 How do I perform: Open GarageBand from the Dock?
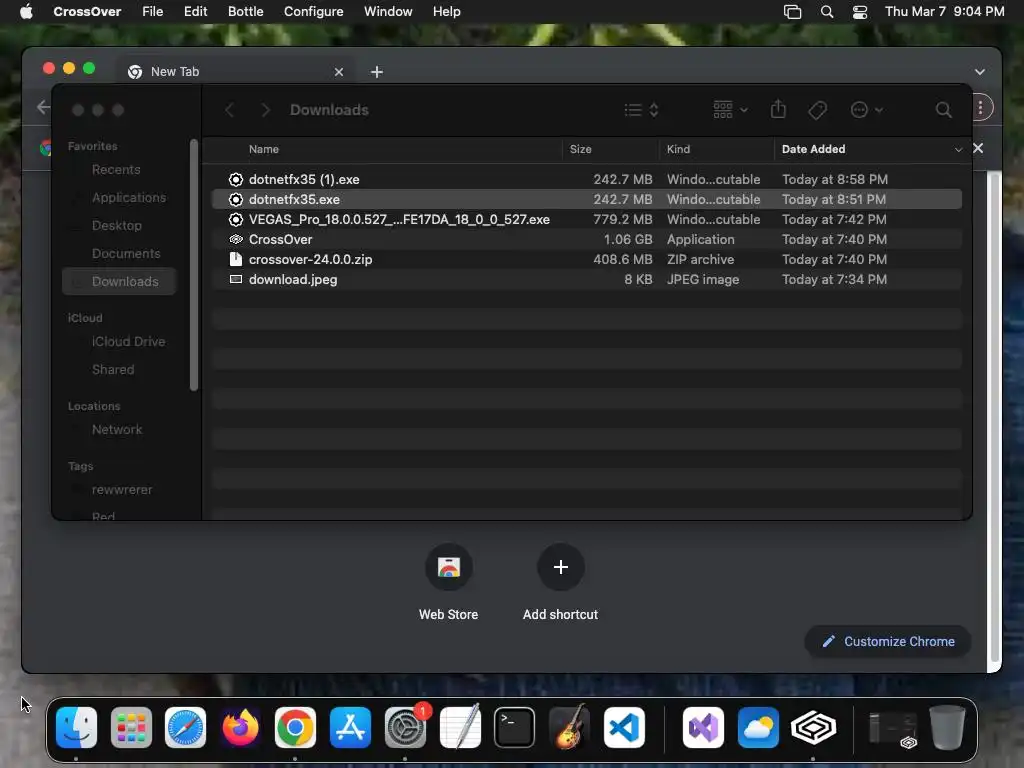569,727
